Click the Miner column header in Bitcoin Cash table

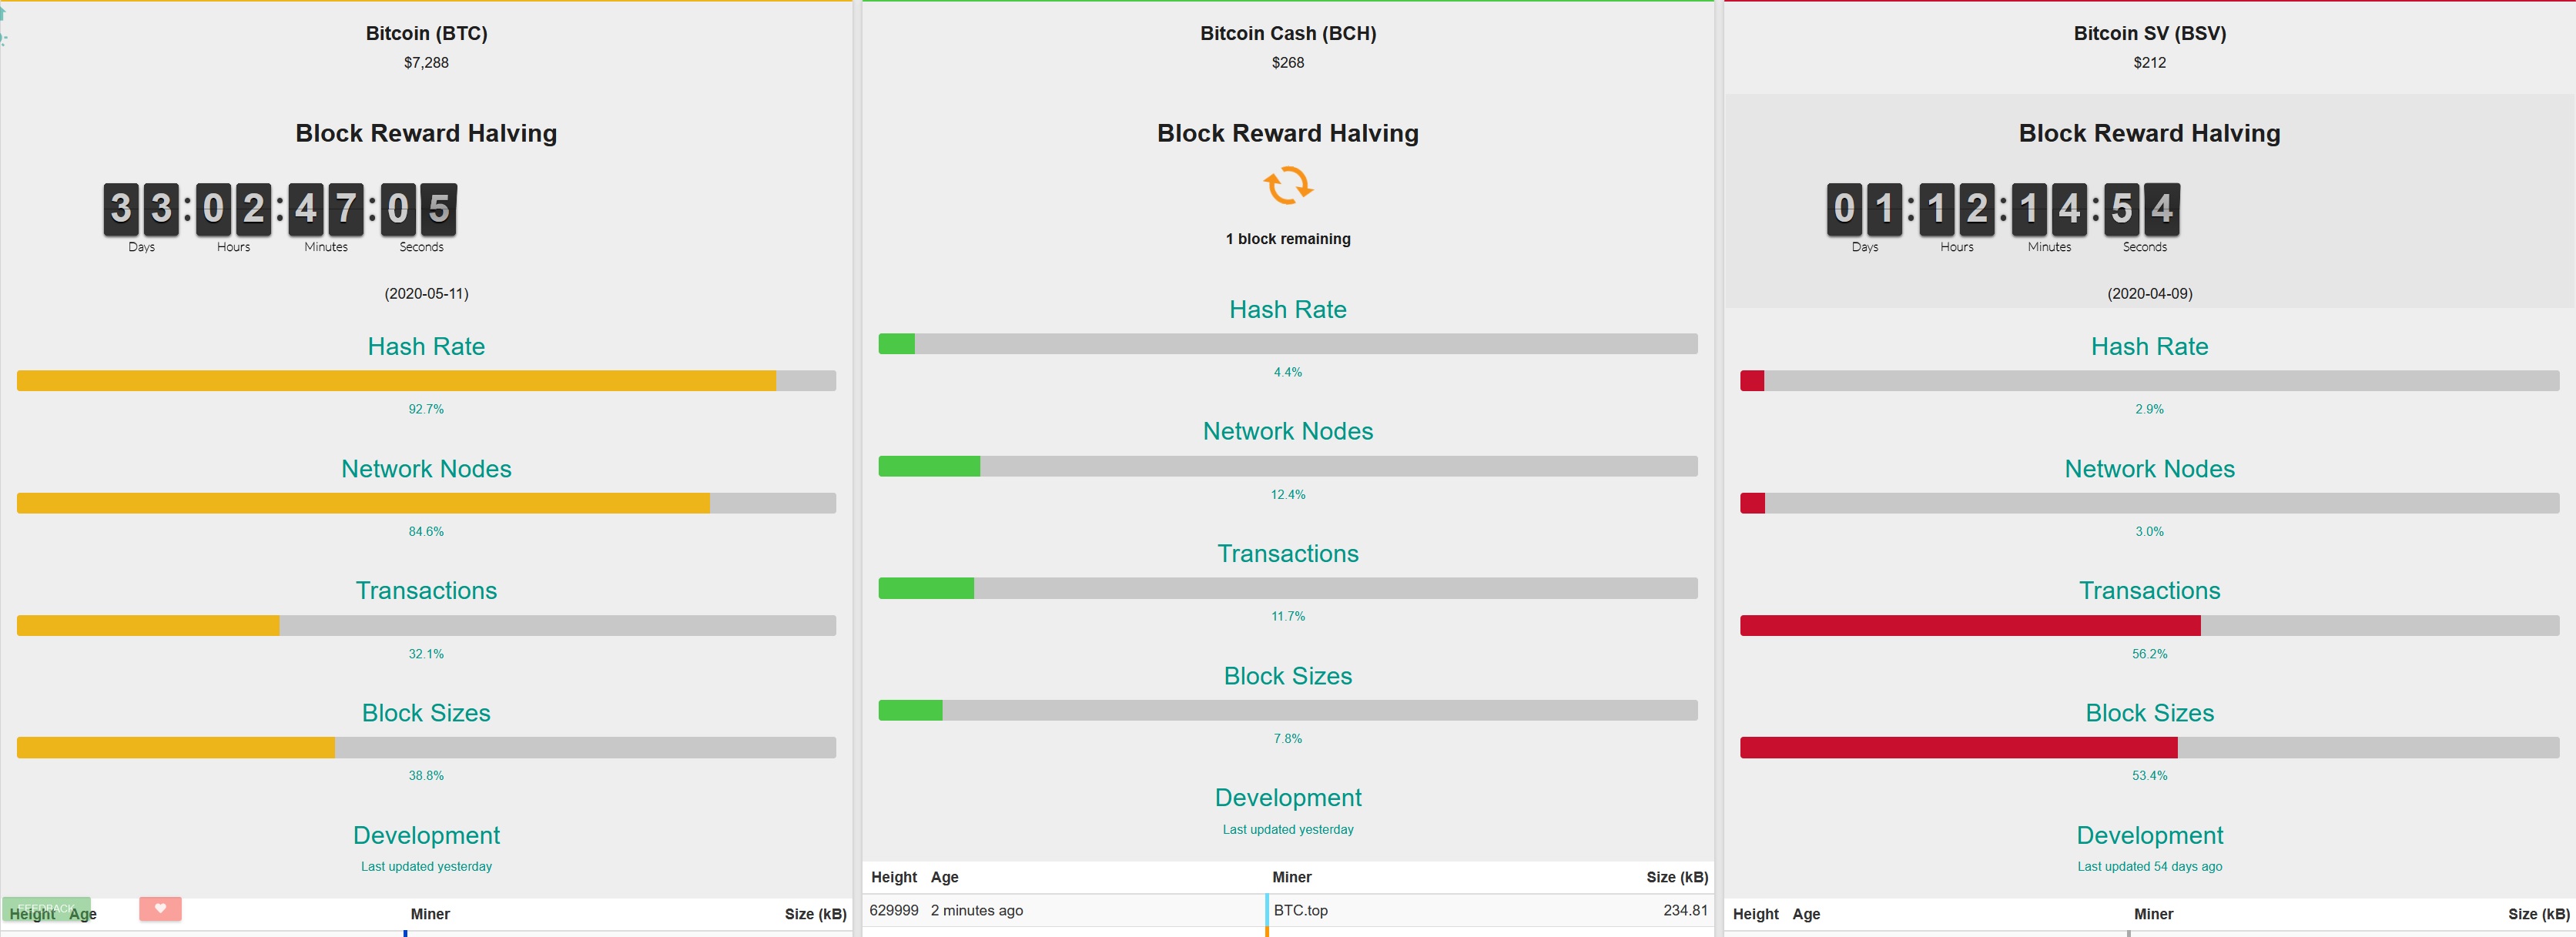coord(1292,877)
